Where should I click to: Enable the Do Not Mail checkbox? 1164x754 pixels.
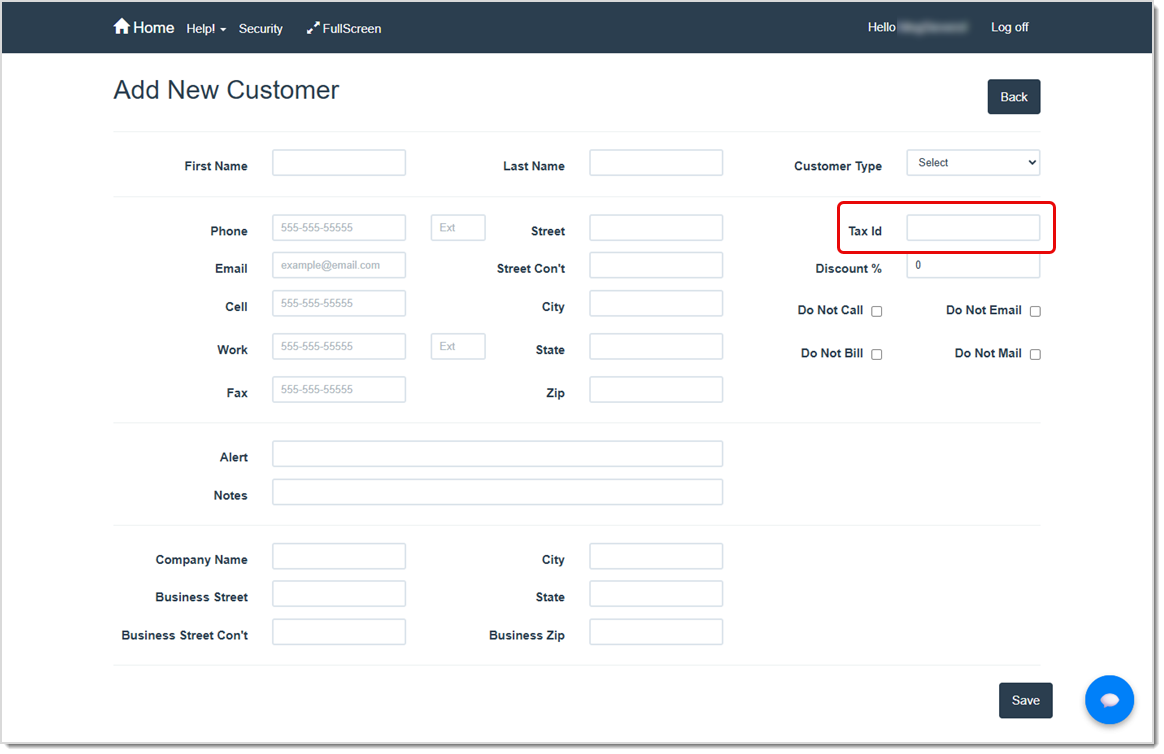pos(1035,354)
